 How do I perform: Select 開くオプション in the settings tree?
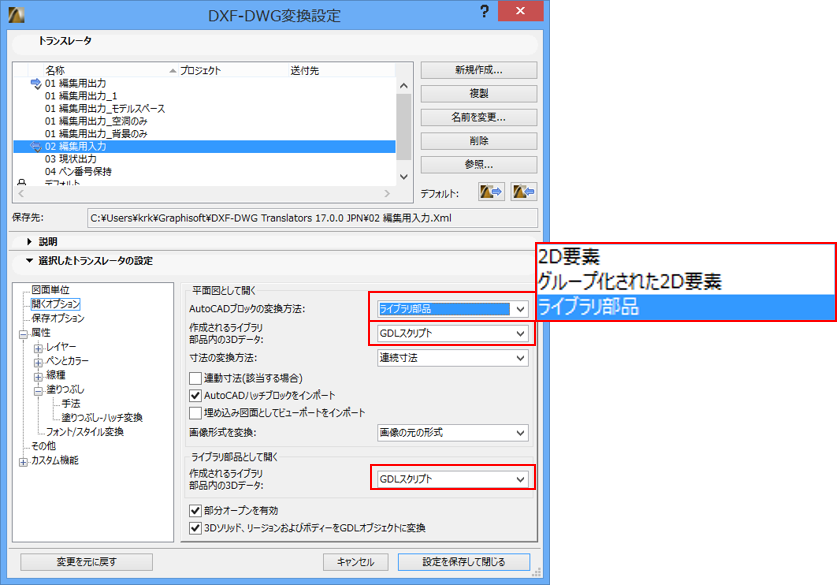[56, 304]
